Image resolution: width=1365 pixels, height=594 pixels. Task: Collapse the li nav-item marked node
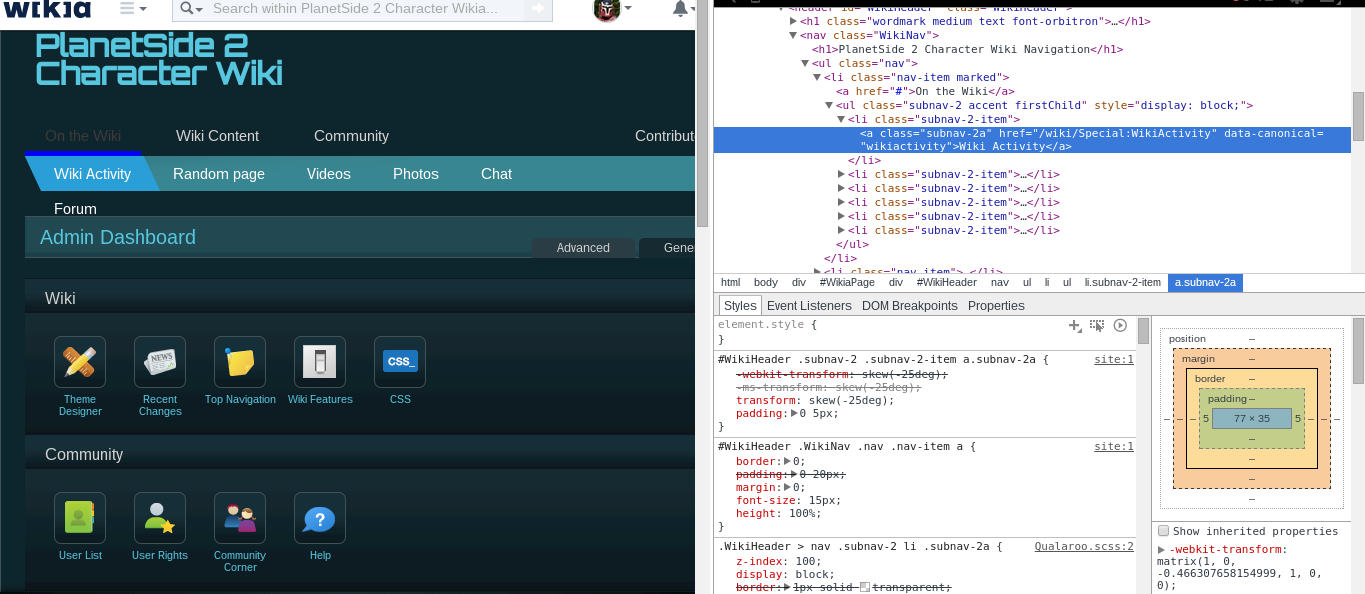click(817, 77)
